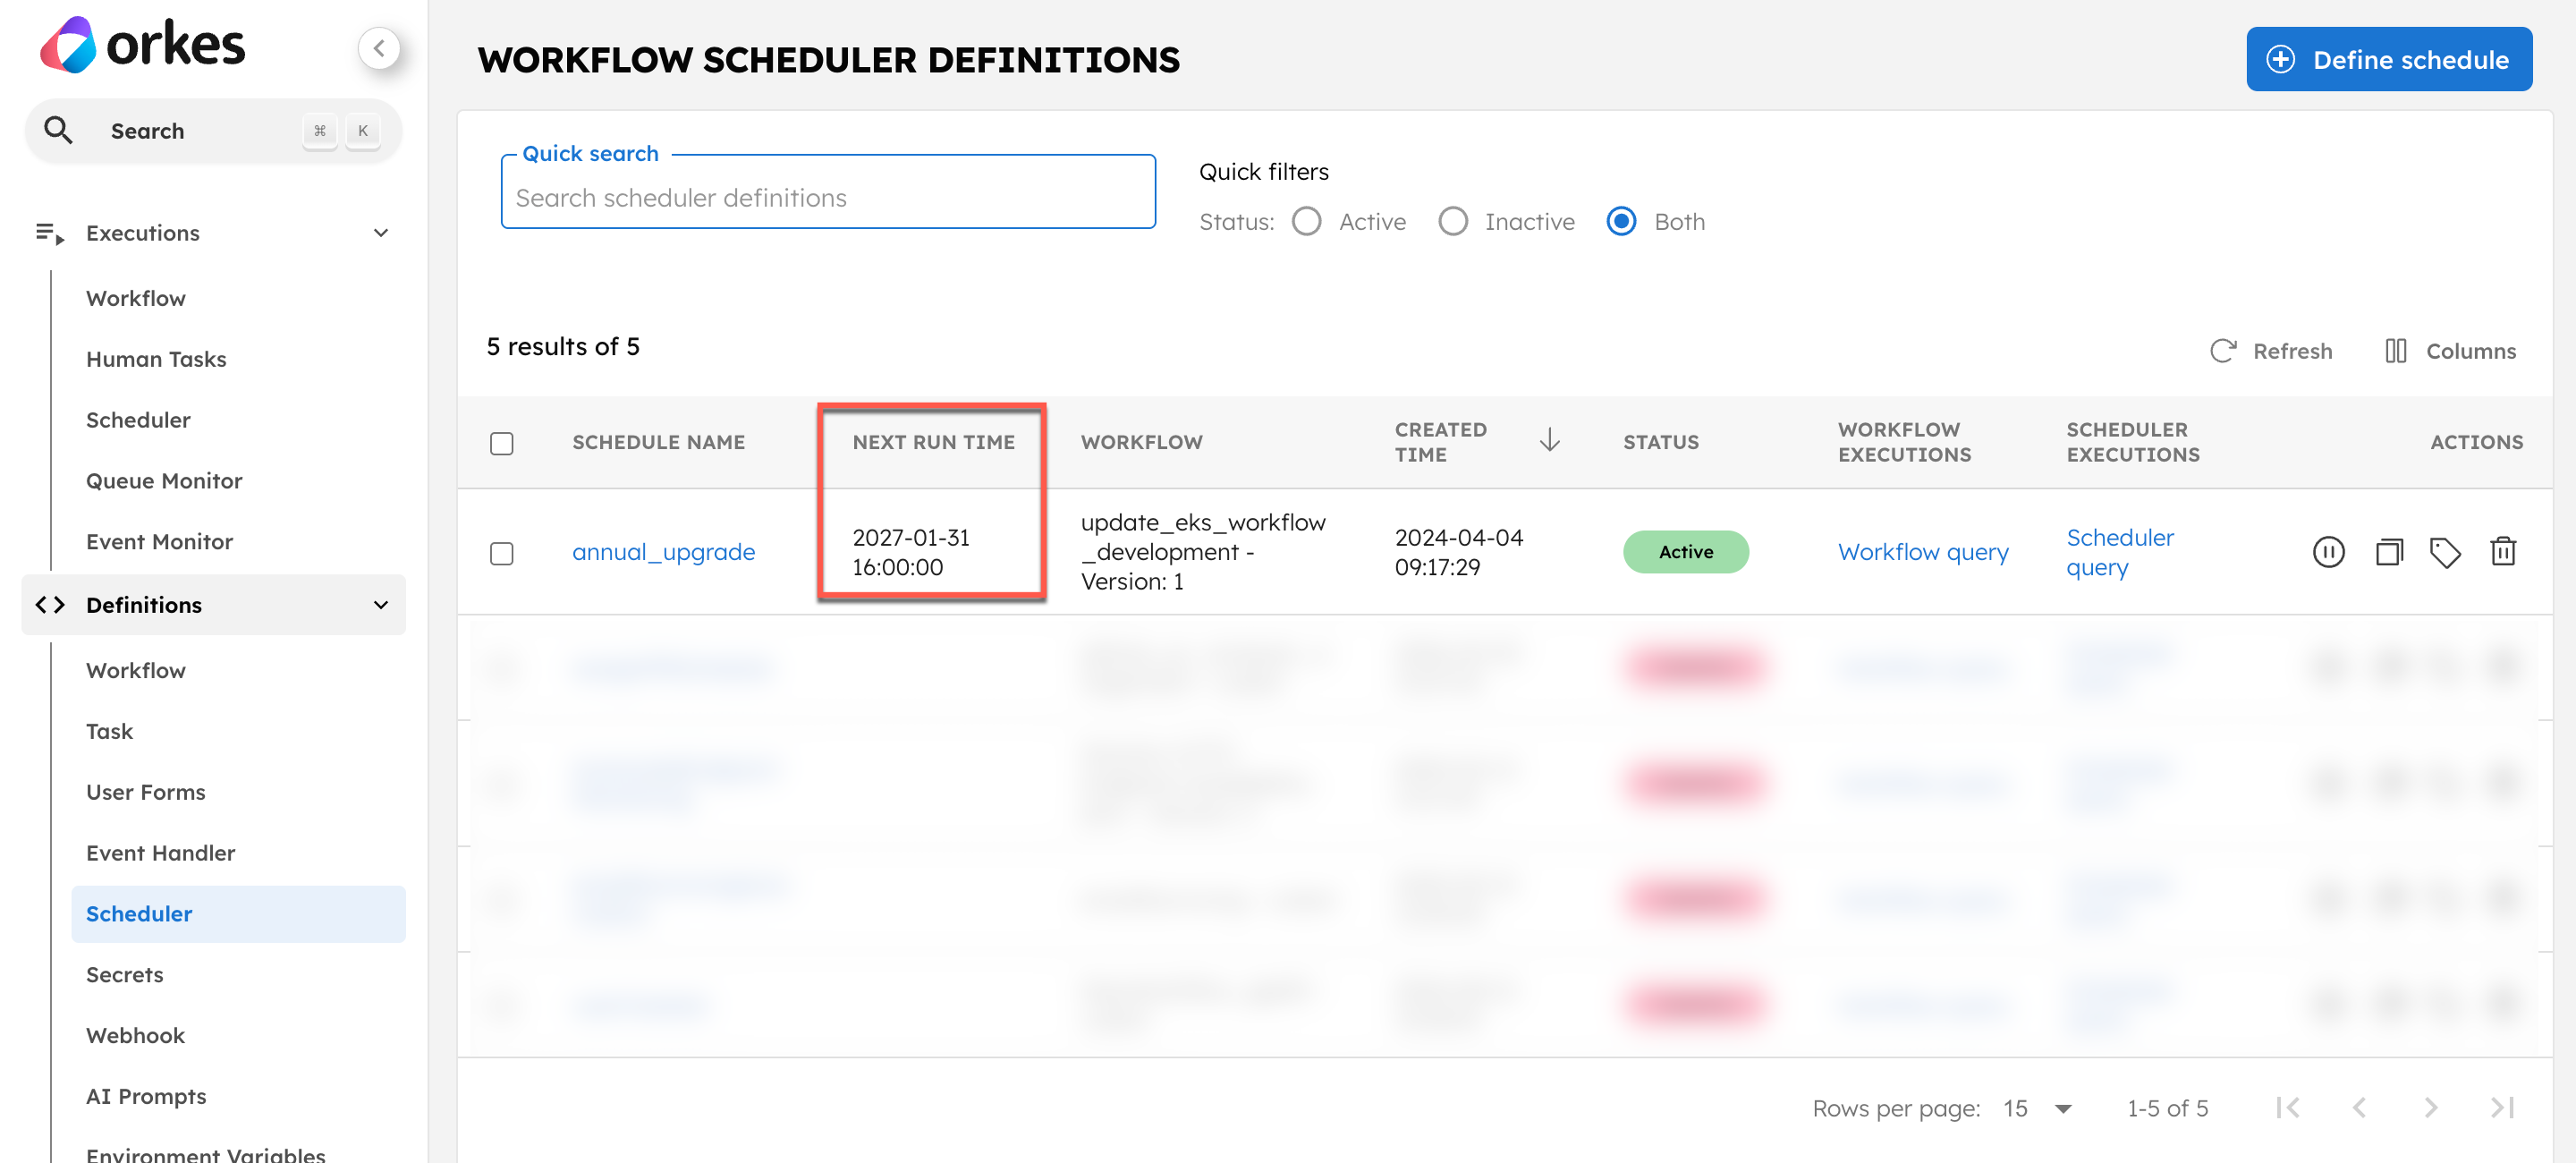Image resolution: width=2576 pixels, height=1163 pixels.
Task: Collapse the Executions sidebar section
Action: (x=380, y=233)
